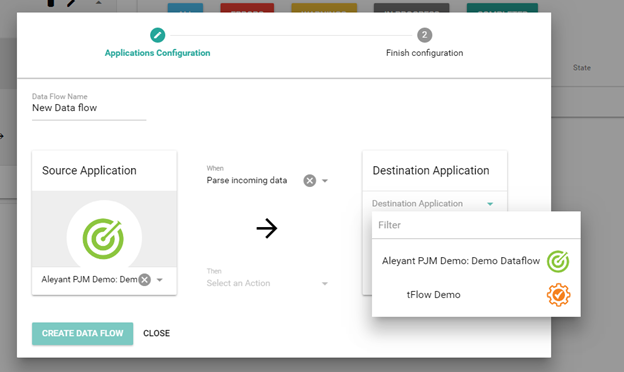624x372 pixels.
Task: Toggle the Destination Application dropdown arrow
Action: pos(490,204)
